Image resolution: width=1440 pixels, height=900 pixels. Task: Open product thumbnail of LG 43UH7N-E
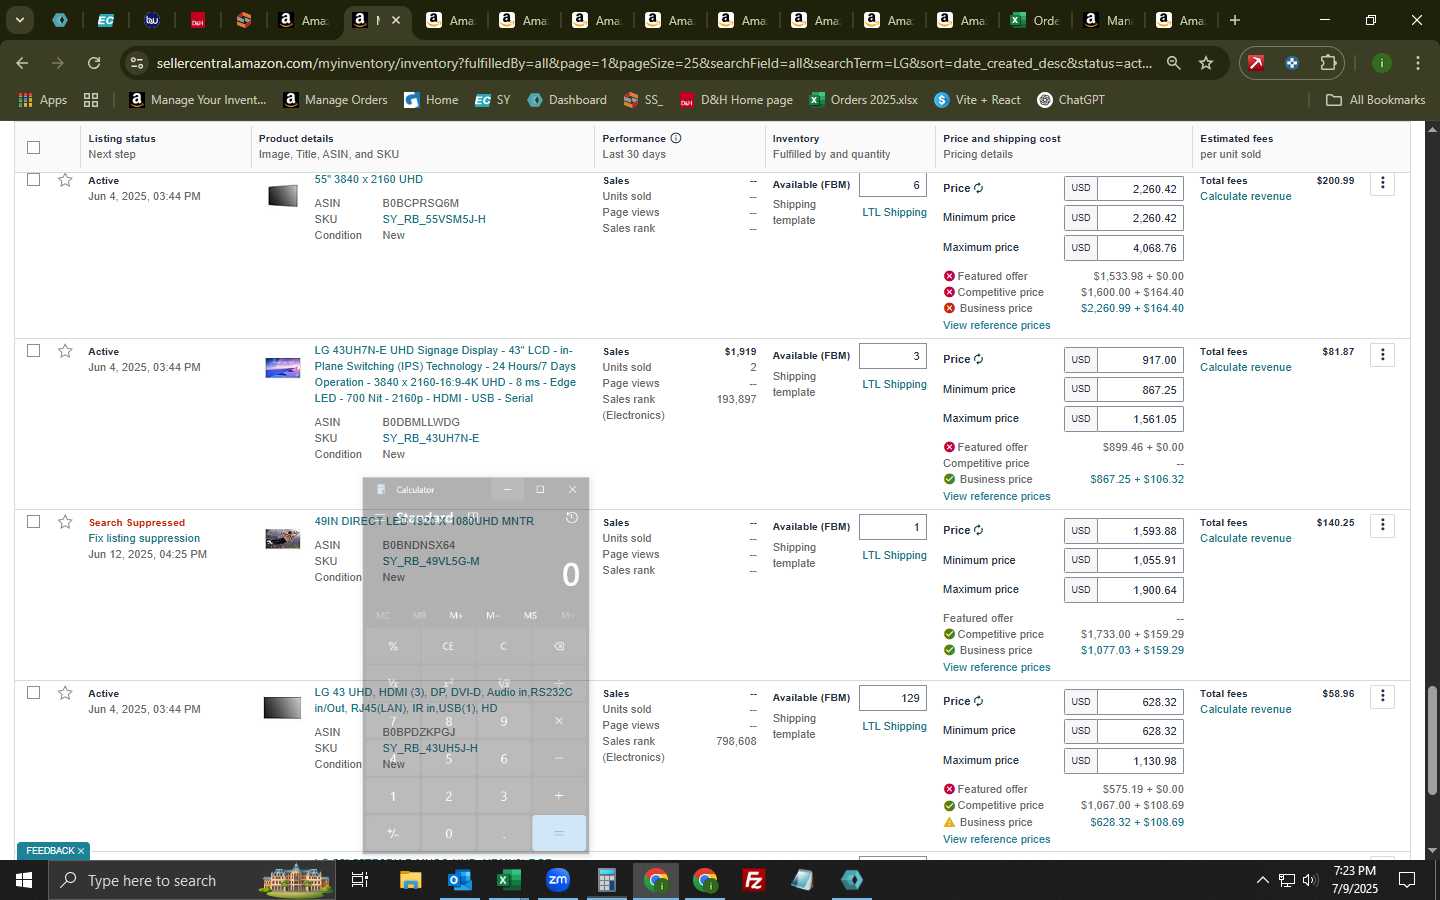pos(282,368)
